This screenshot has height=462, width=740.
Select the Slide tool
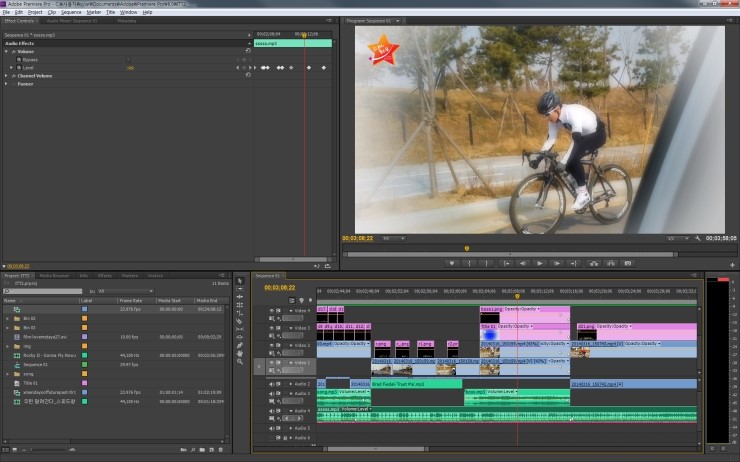pos(240,337)
